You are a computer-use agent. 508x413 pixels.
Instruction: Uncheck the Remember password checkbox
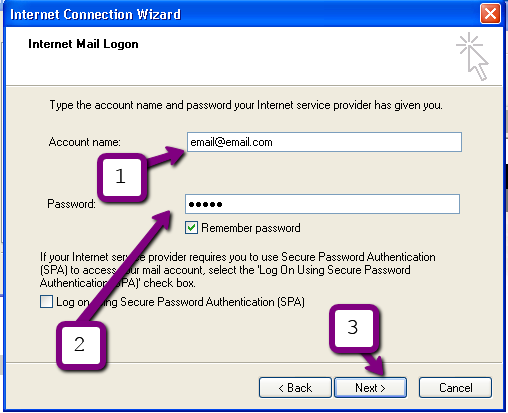point(192,228)
